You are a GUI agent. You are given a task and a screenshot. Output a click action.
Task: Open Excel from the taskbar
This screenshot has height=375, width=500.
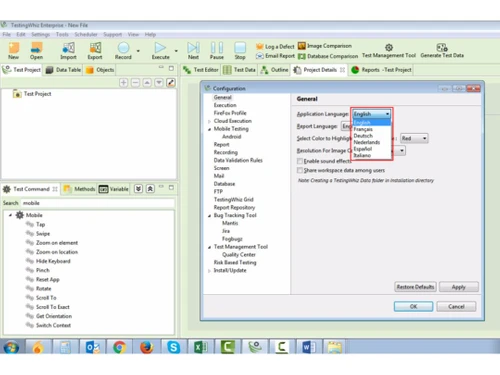coord(201,347)
